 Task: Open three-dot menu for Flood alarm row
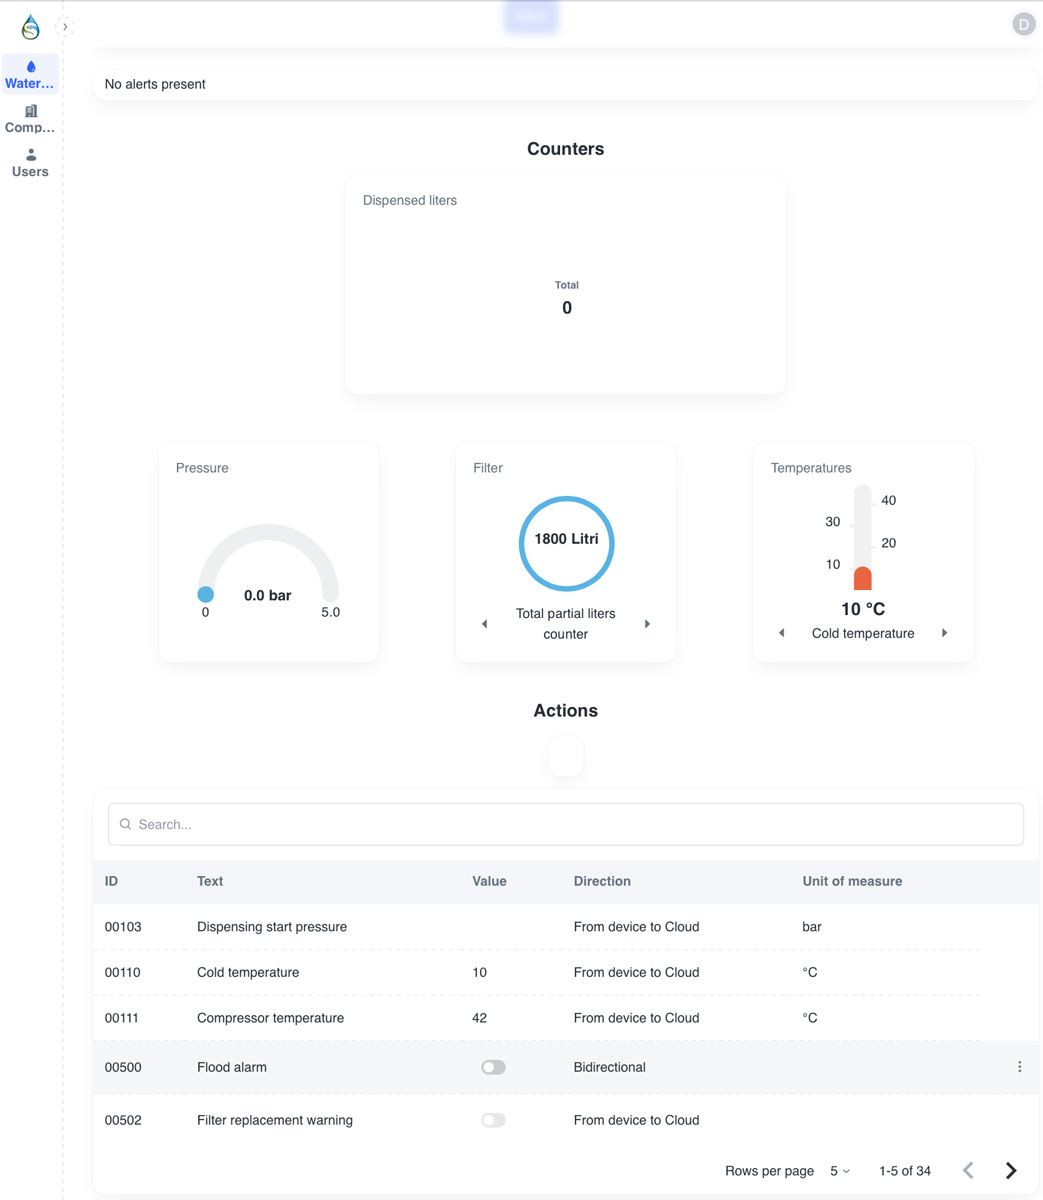coord(1019,1067)
